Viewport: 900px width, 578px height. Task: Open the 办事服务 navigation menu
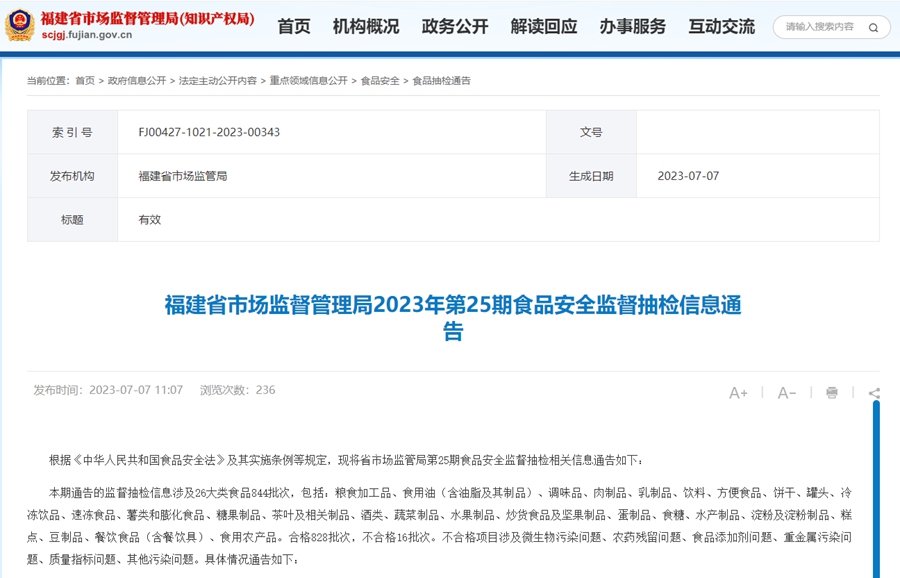tap(632, 27)
